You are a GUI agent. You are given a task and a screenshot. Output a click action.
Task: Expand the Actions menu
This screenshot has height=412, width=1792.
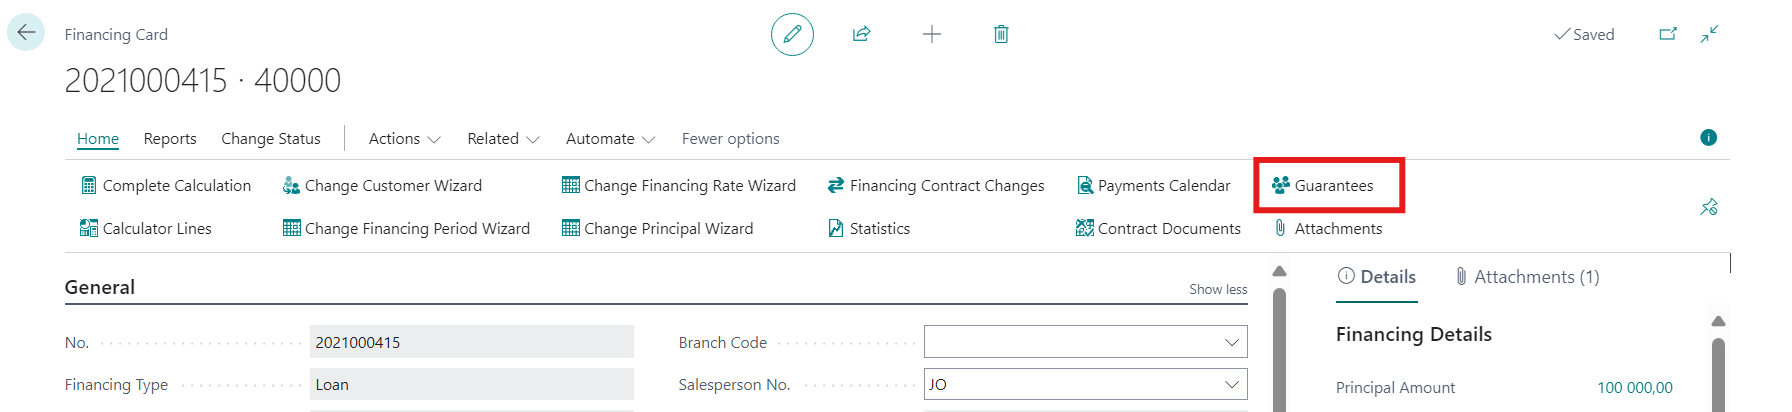[x=404, y=139]
